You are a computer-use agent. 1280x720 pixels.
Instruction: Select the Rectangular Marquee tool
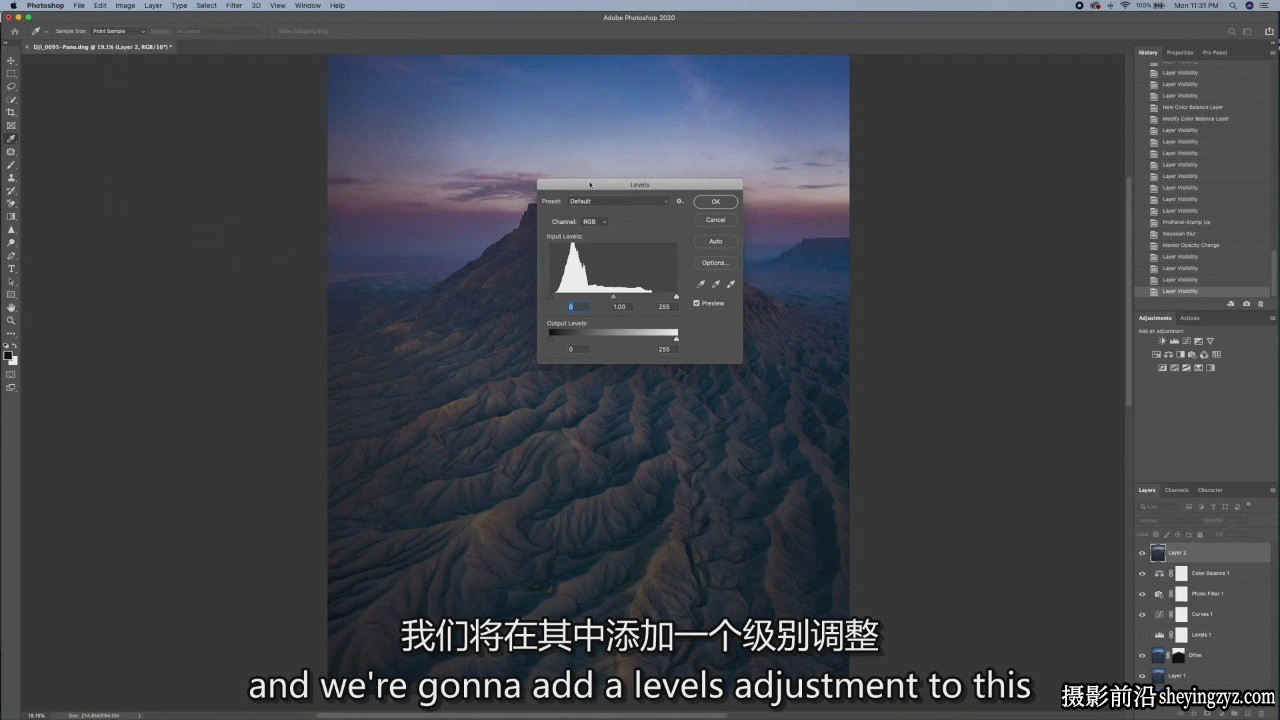11,74
